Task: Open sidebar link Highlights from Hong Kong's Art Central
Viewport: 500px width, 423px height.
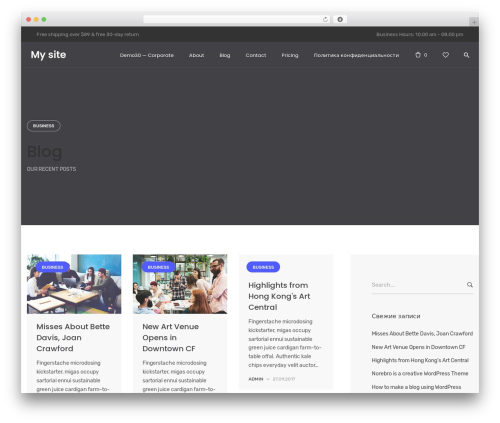Action: pos(420,360)
